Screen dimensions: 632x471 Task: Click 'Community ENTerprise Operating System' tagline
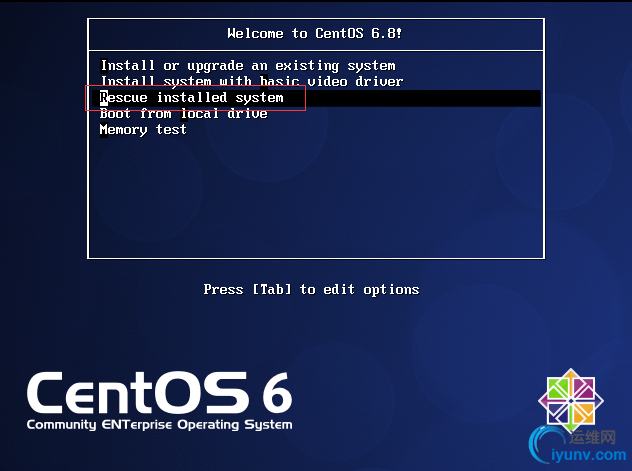coord(160,425)
